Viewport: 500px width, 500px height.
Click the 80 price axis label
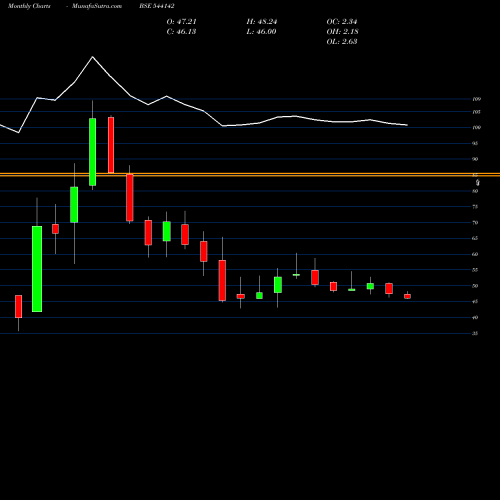point(475,191)
